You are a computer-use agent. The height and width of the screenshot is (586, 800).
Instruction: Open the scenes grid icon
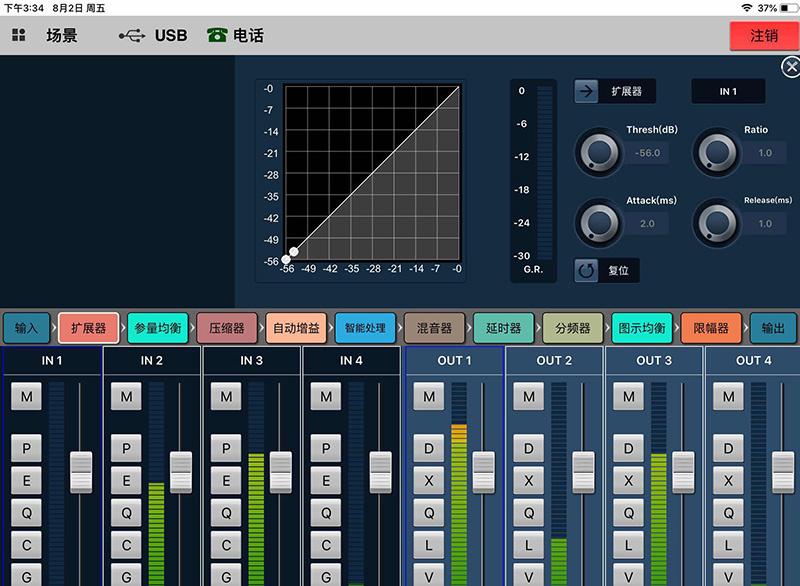coord(19,35)
